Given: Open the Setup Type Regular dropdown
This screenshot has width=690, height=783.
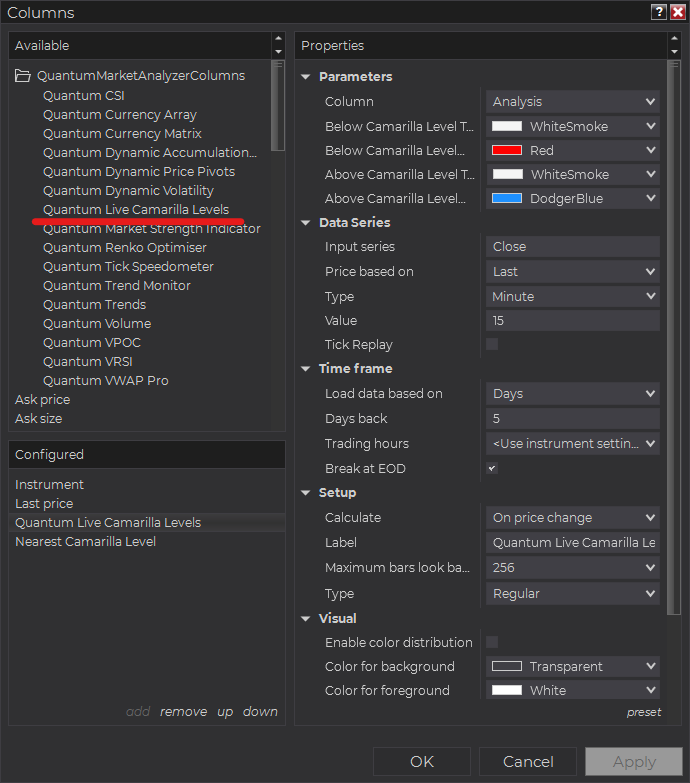Looking at the screenshot, I should pyautogui.click(x=573, y=593).
